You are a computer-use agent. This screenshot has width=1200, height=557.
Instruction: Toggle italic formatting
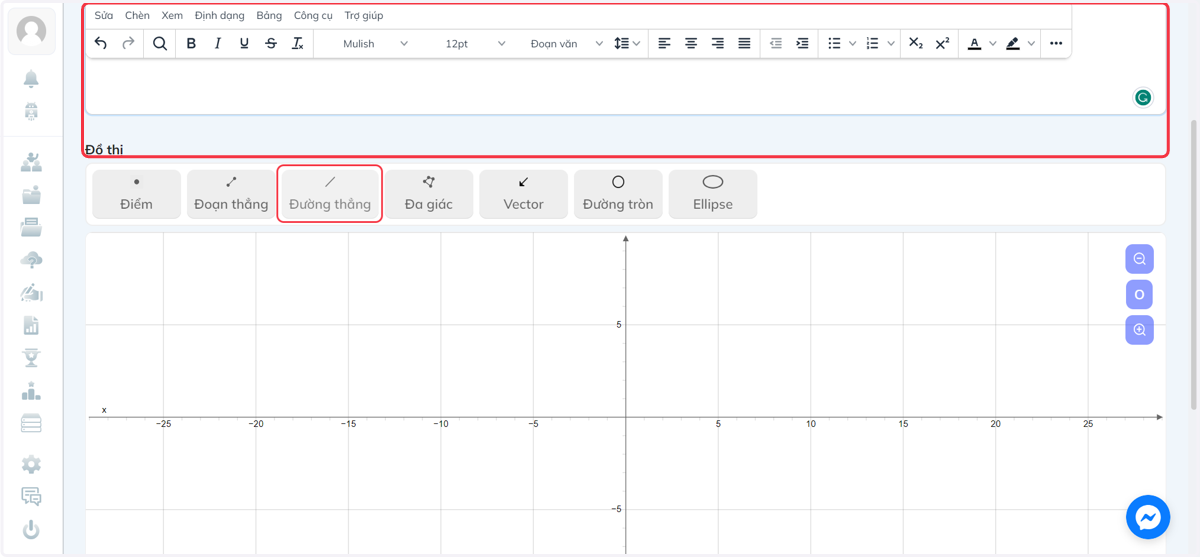tap(218, 43)
